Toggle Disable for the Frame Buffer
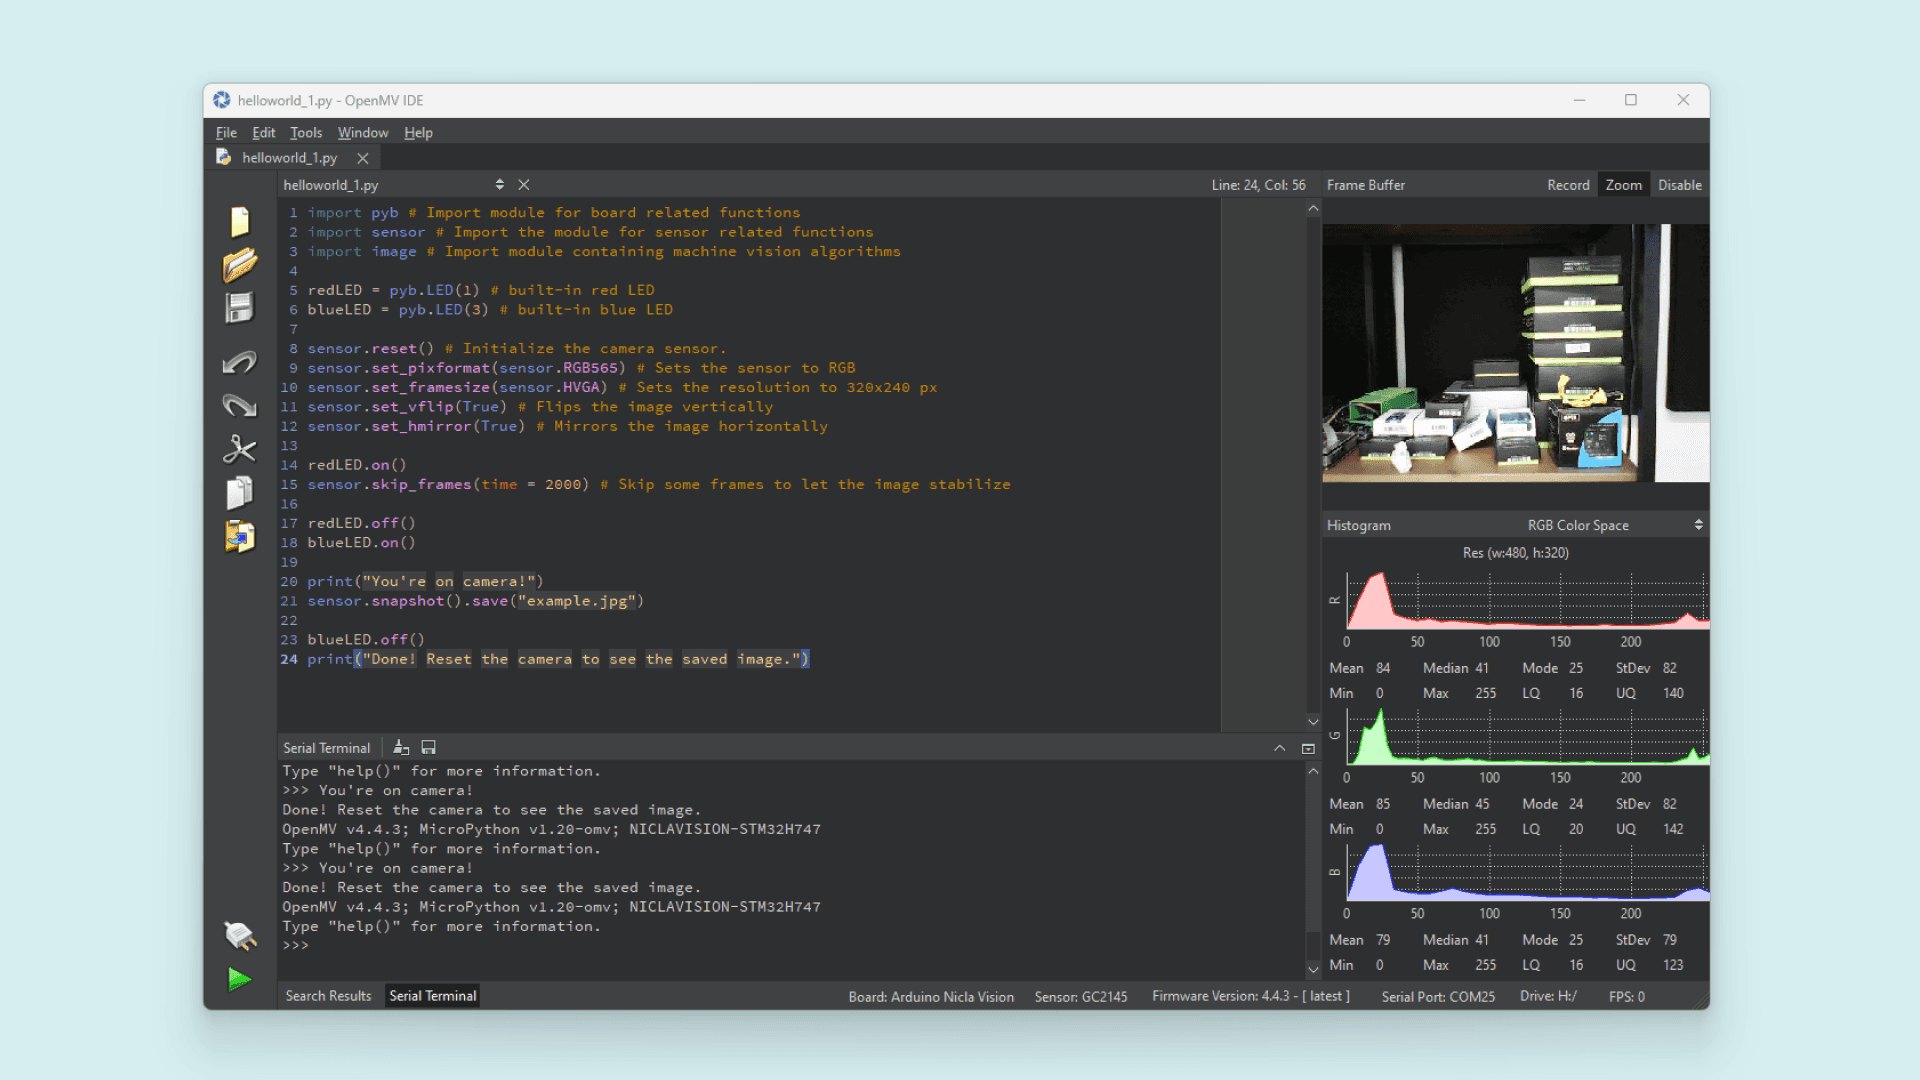This screenshot has width=1920, height=1080. [1679, 185]
